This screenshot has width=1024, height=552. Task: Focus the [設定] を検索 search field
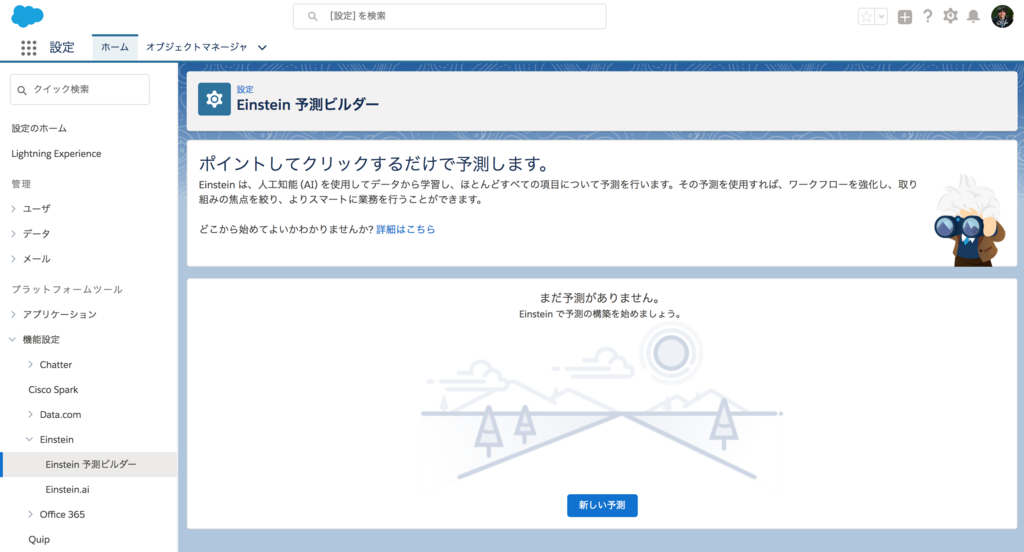pos(449,16)
